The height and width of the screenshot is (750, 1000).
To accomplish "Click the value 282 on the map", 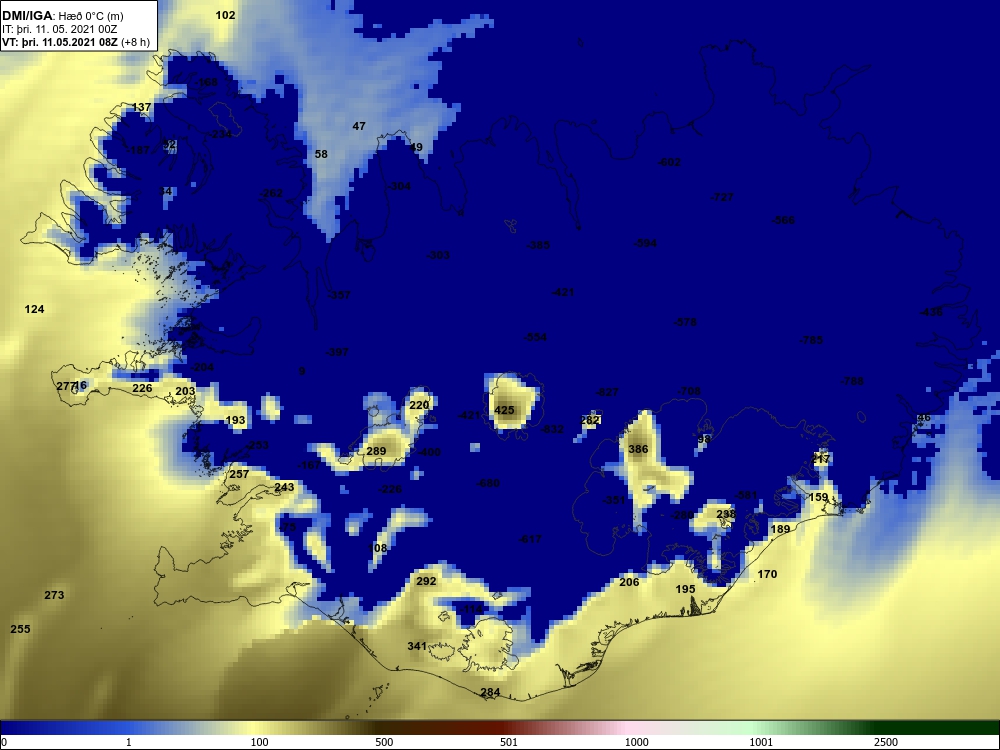I will (x=591, y=420).
